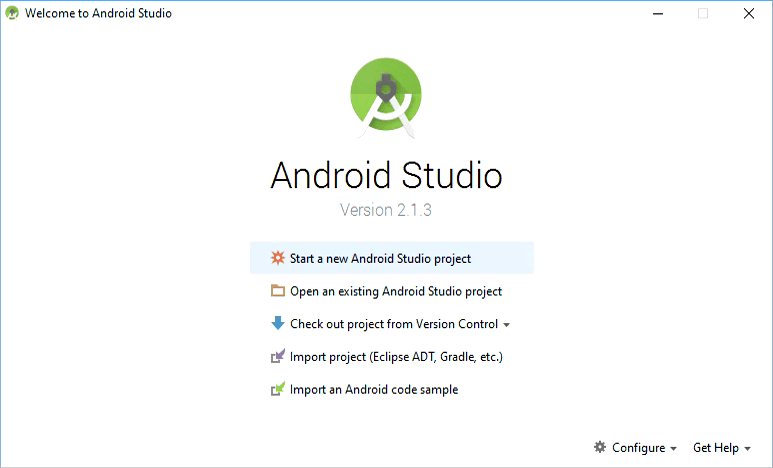Start a new Android Studio project
The image size is (773, 468).
(x=392, y=258)
